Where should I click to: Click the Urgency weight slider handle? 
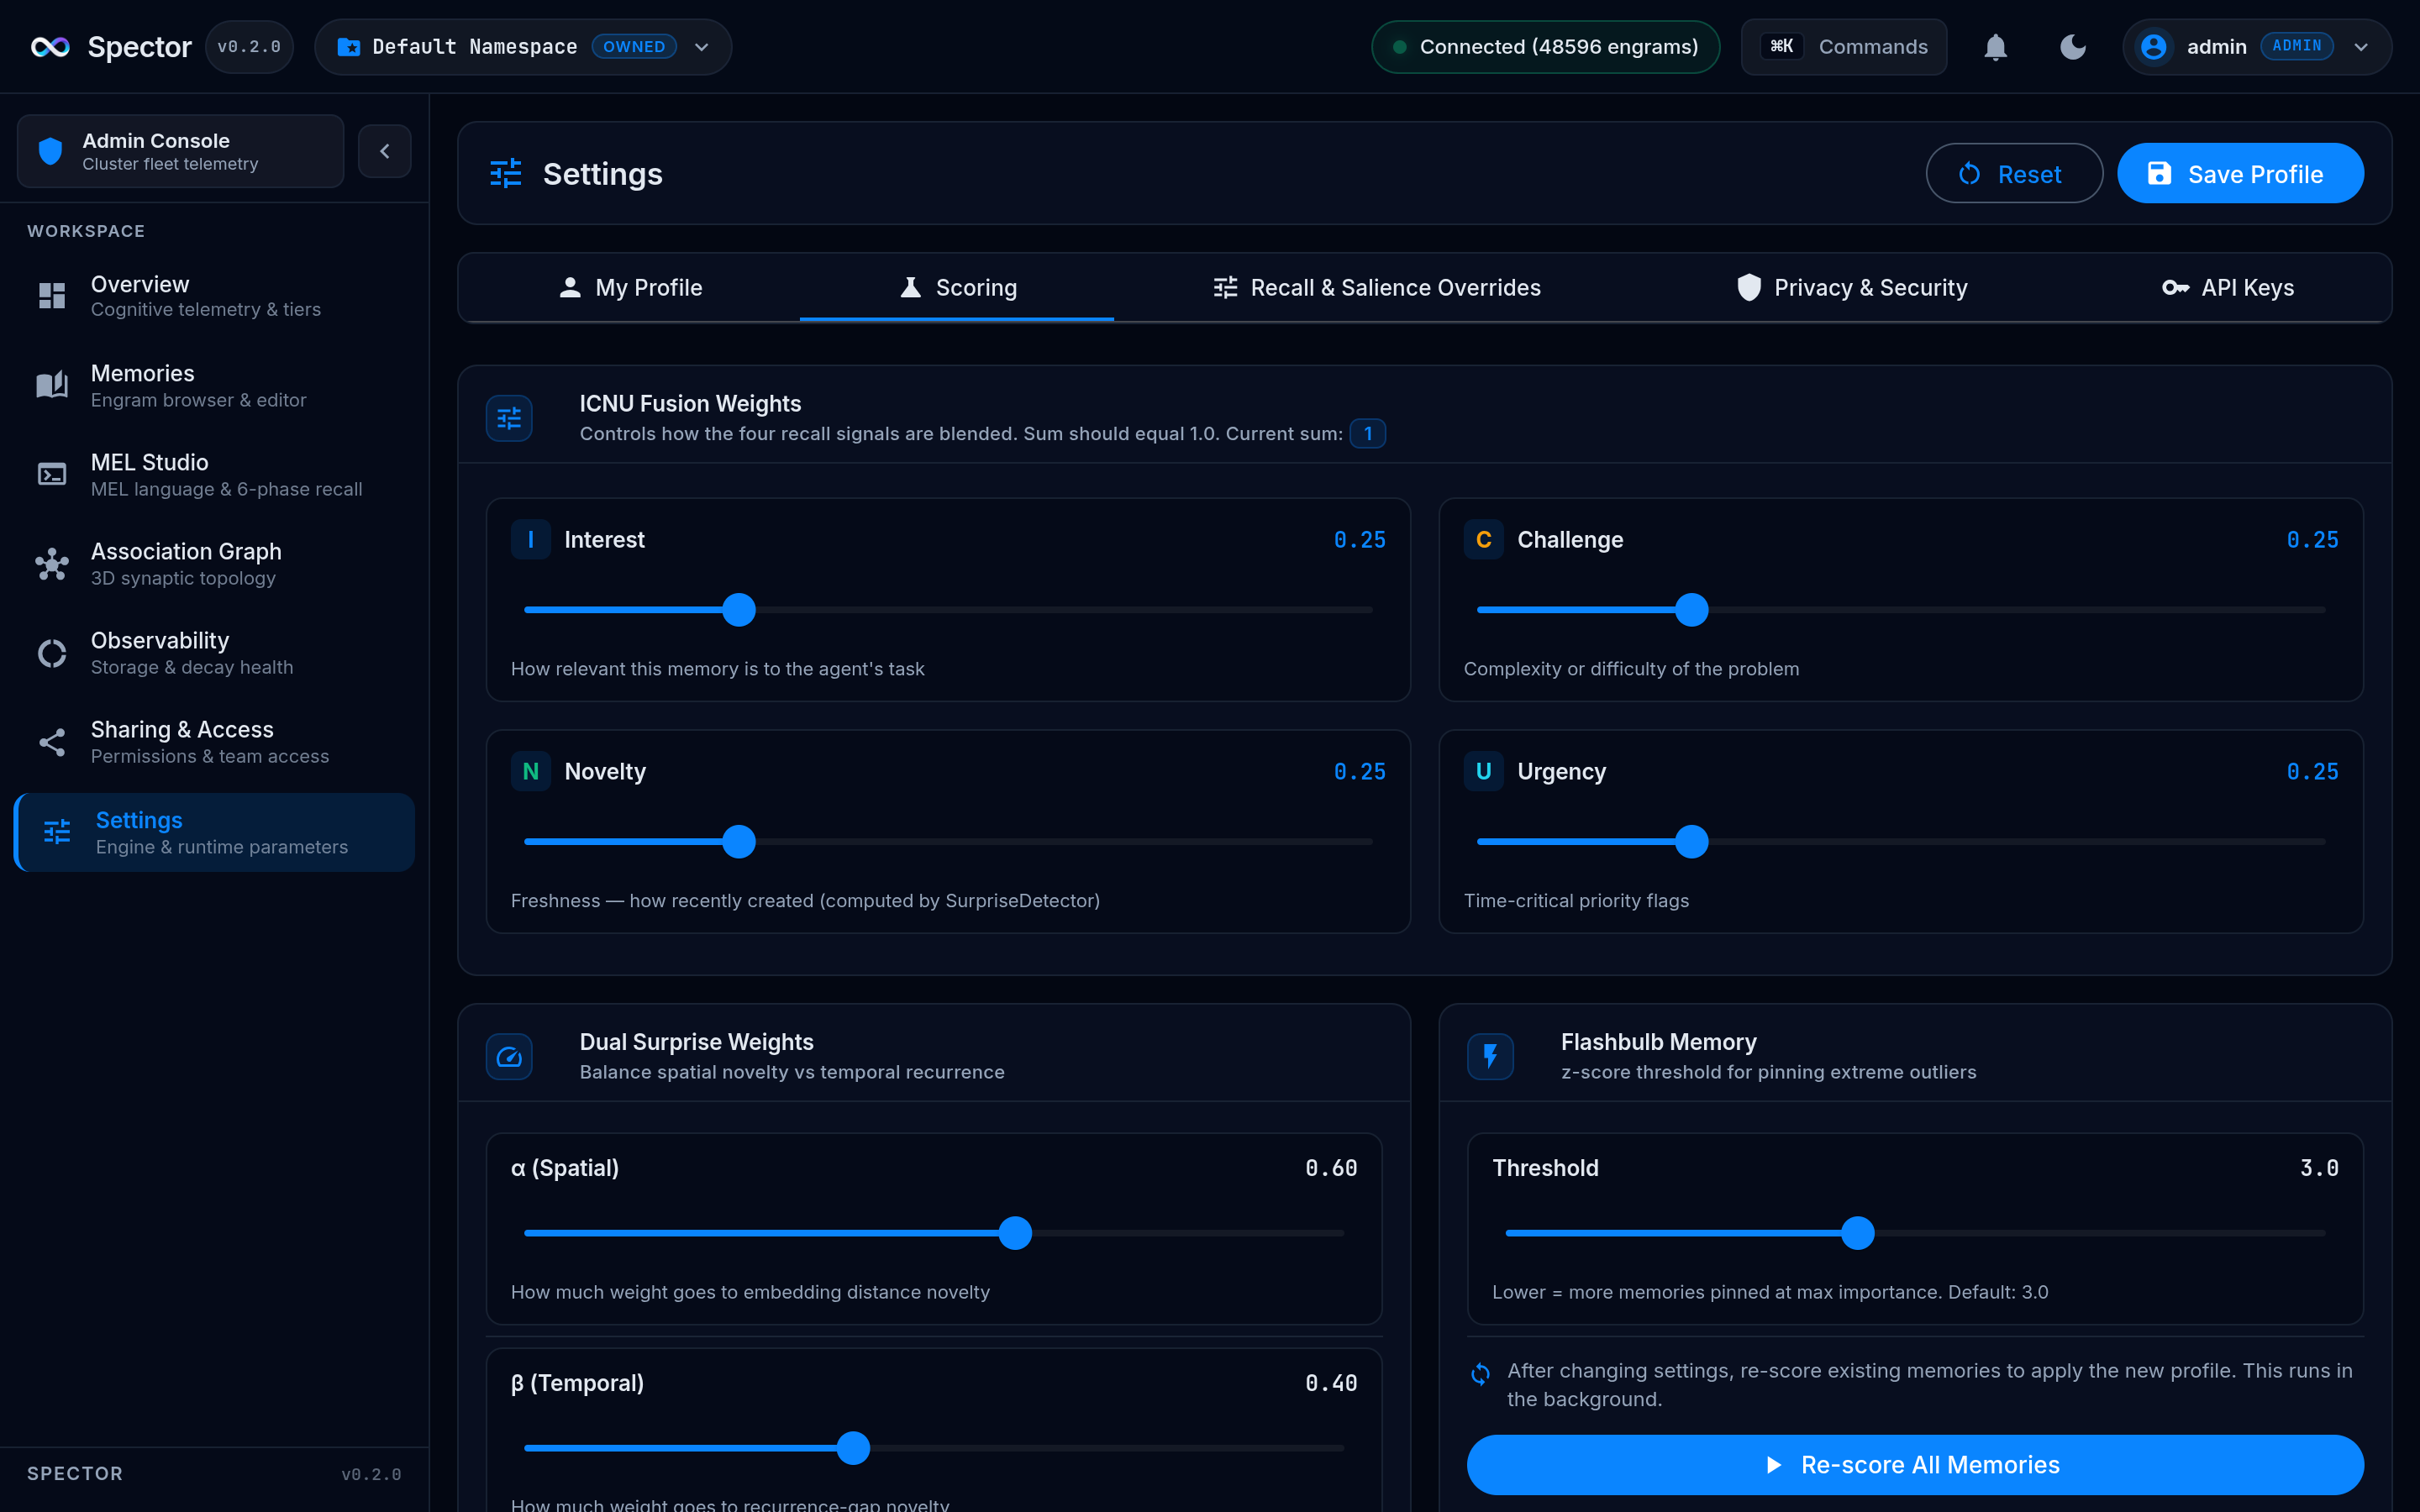[x=1692, y=841]
